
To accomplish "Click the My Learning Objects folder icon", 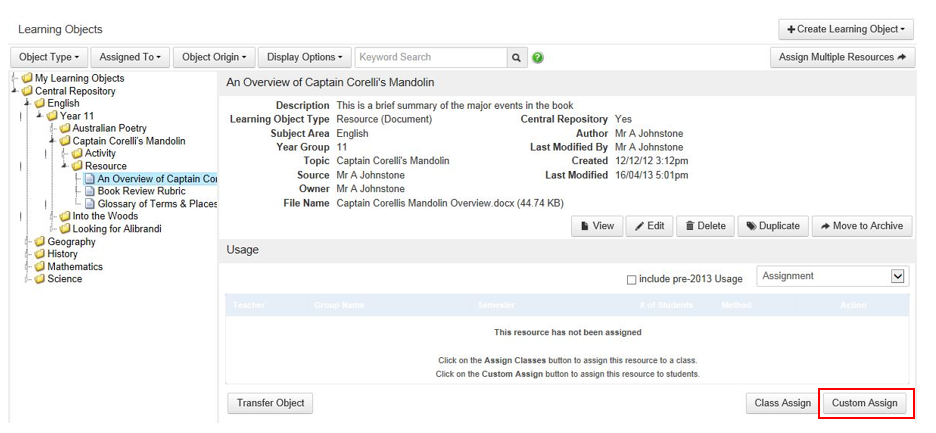I will [27, 78].
